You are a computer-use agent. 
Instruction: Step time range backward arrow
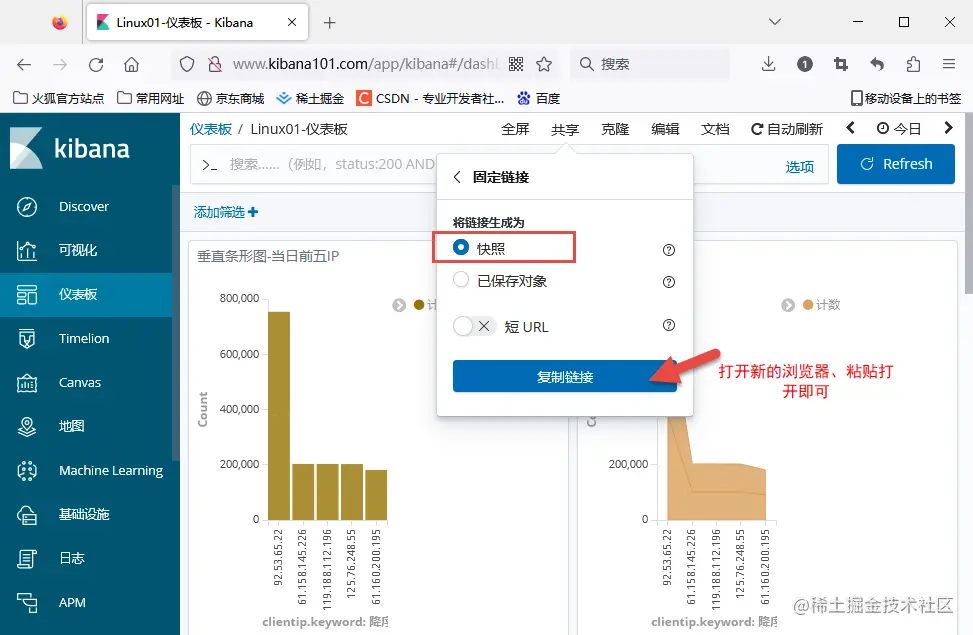click(850, 128)
